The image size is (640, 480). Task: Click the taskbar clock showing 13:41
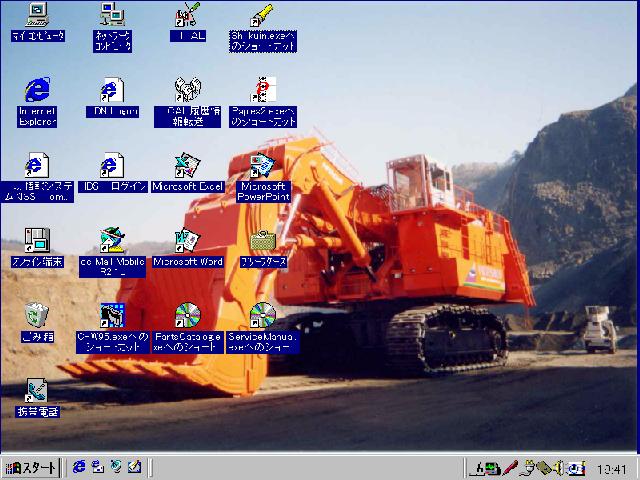point(611,468)
